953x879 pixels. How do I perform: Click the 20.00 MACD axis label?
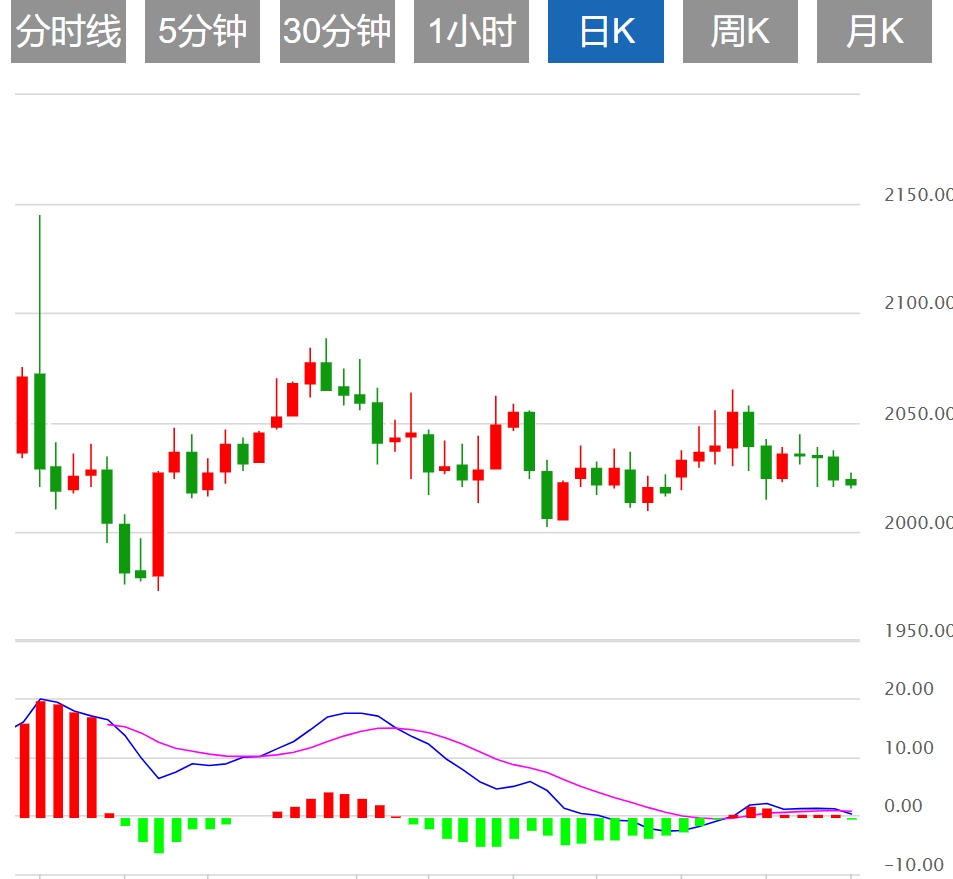click(x=910, y=689)
